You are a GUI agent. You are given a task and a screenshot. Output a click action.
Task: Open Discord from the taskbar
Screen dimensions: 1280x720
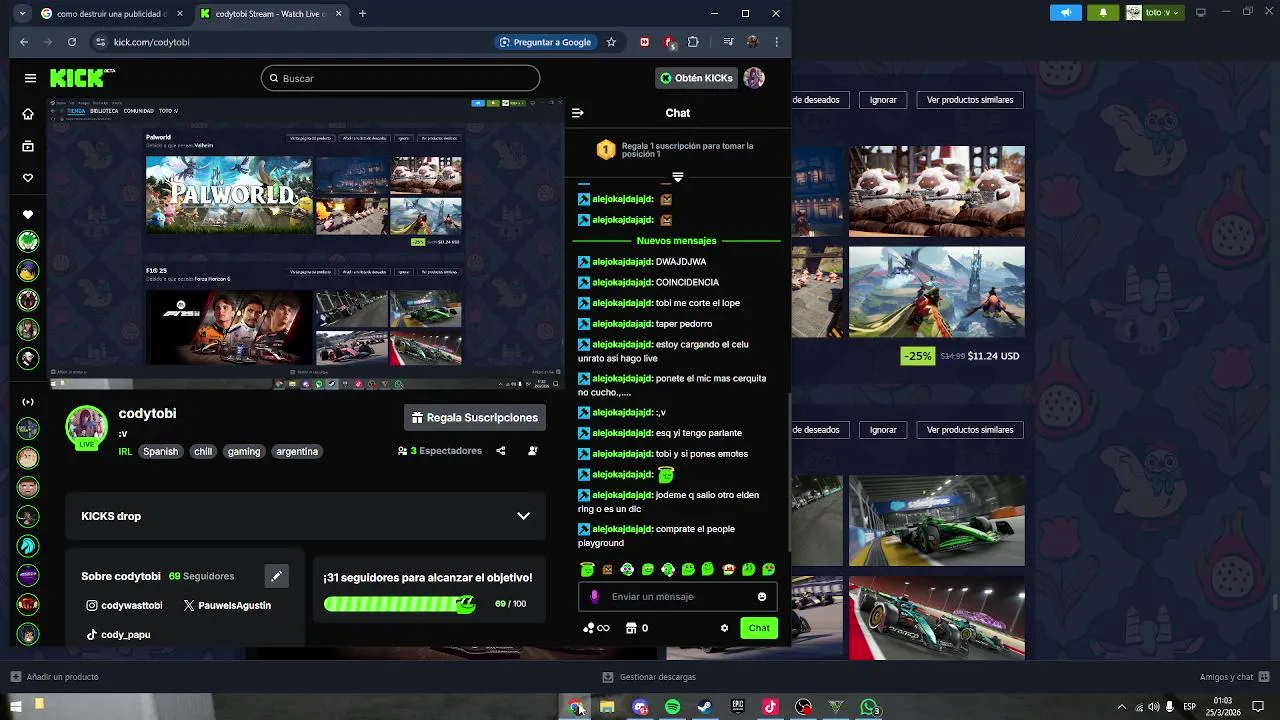(x=640, y=707)
